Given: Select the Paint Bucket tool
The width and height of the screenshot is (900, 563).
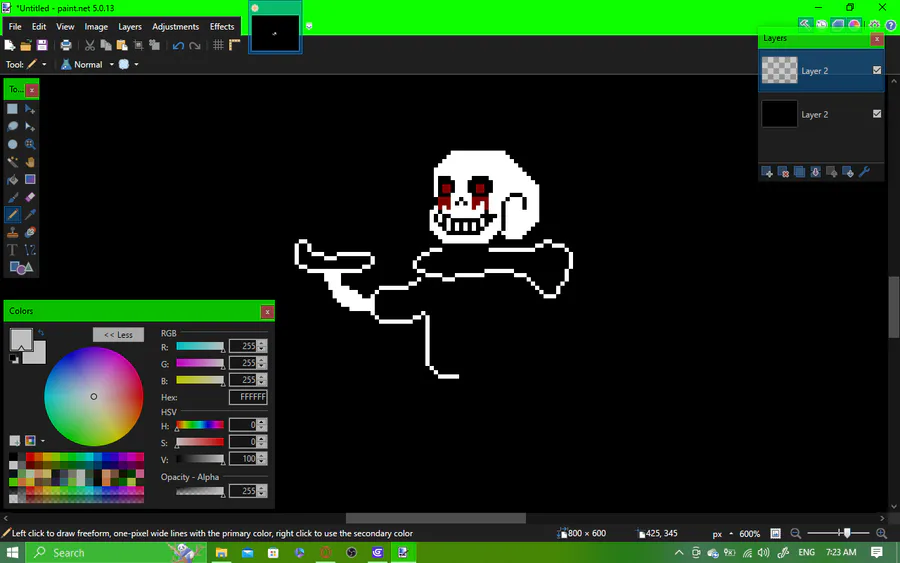Looking at the screenshot, I should [x=12, y=180].
